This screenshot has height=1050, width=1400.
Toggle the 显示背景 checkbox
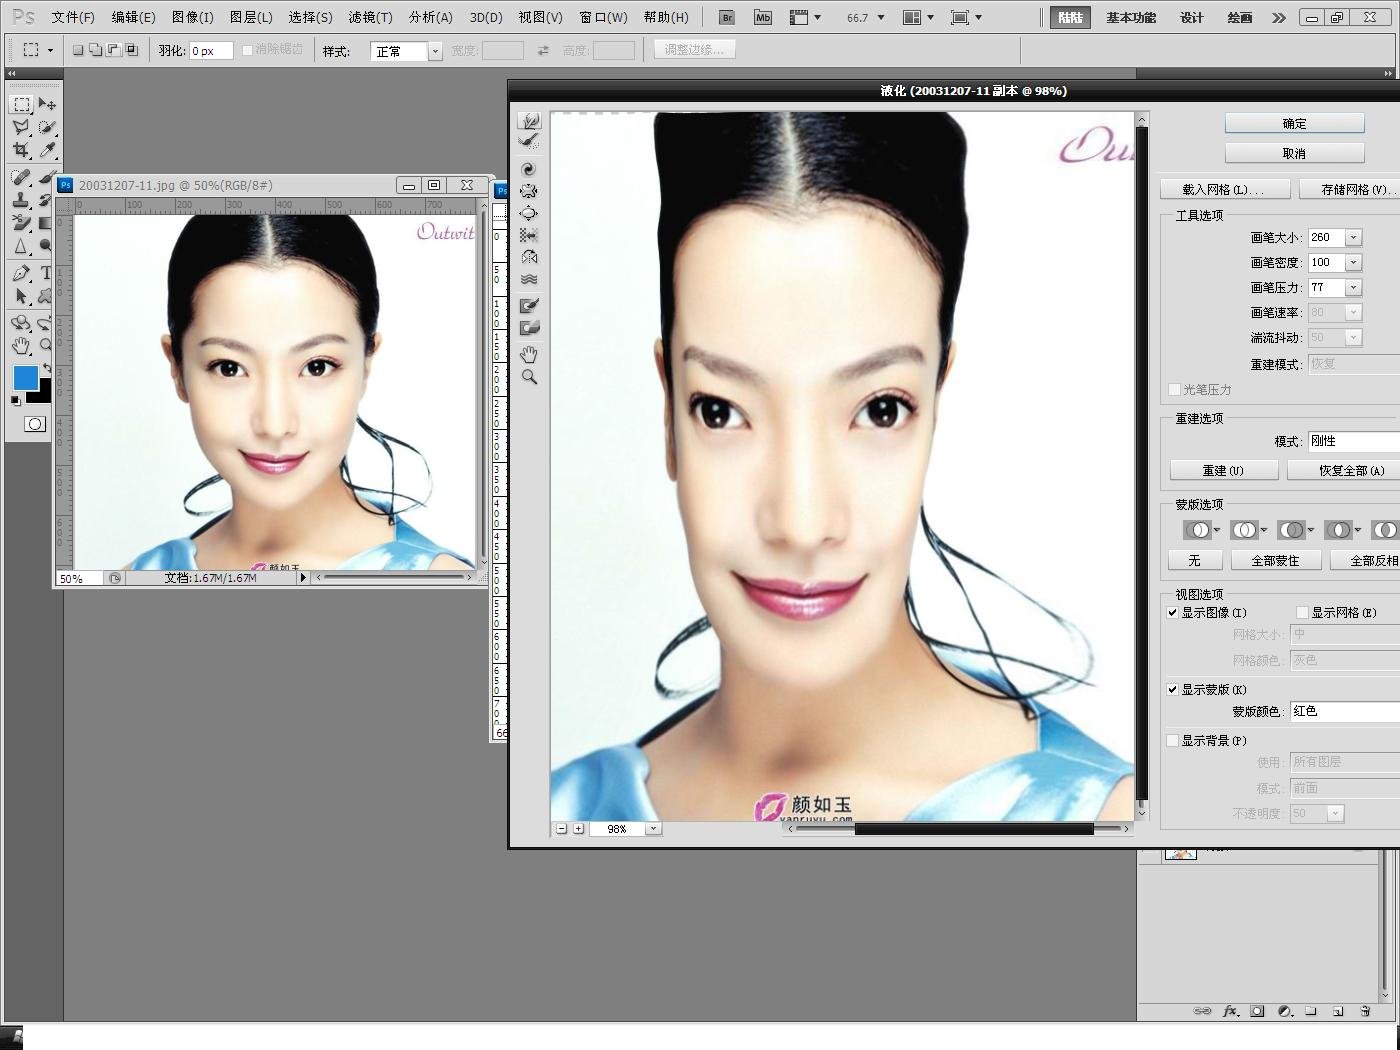click(1172, 741)
